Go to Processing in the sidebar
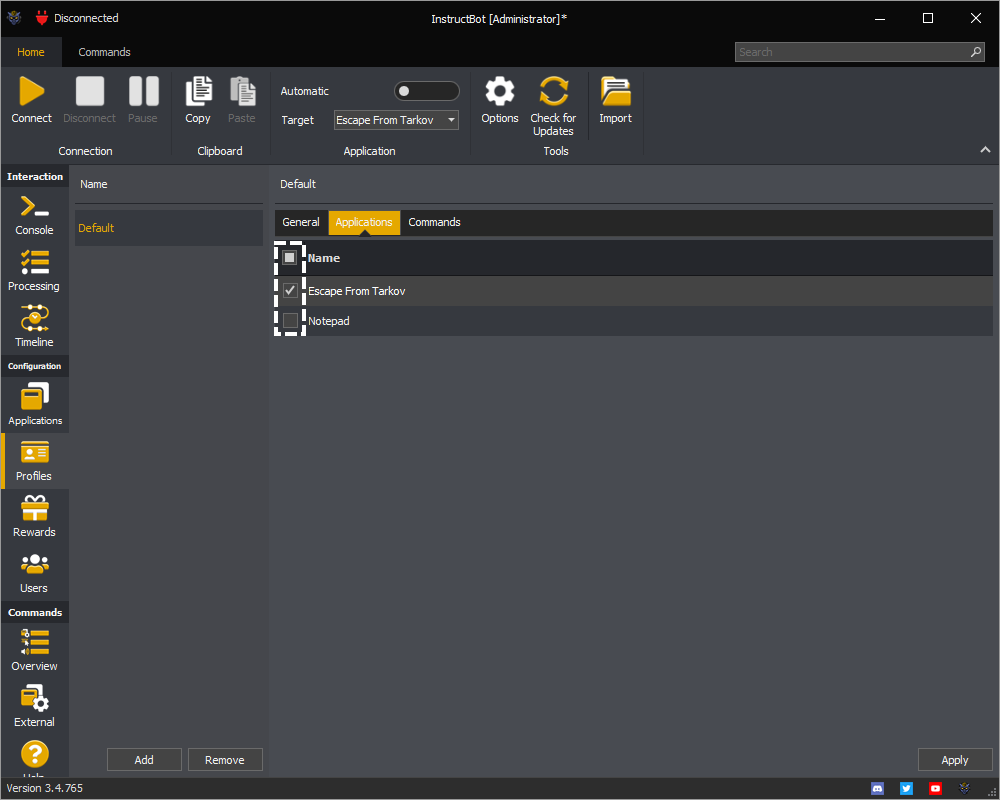The image size is (1000, 800). (x=34, y=270)
